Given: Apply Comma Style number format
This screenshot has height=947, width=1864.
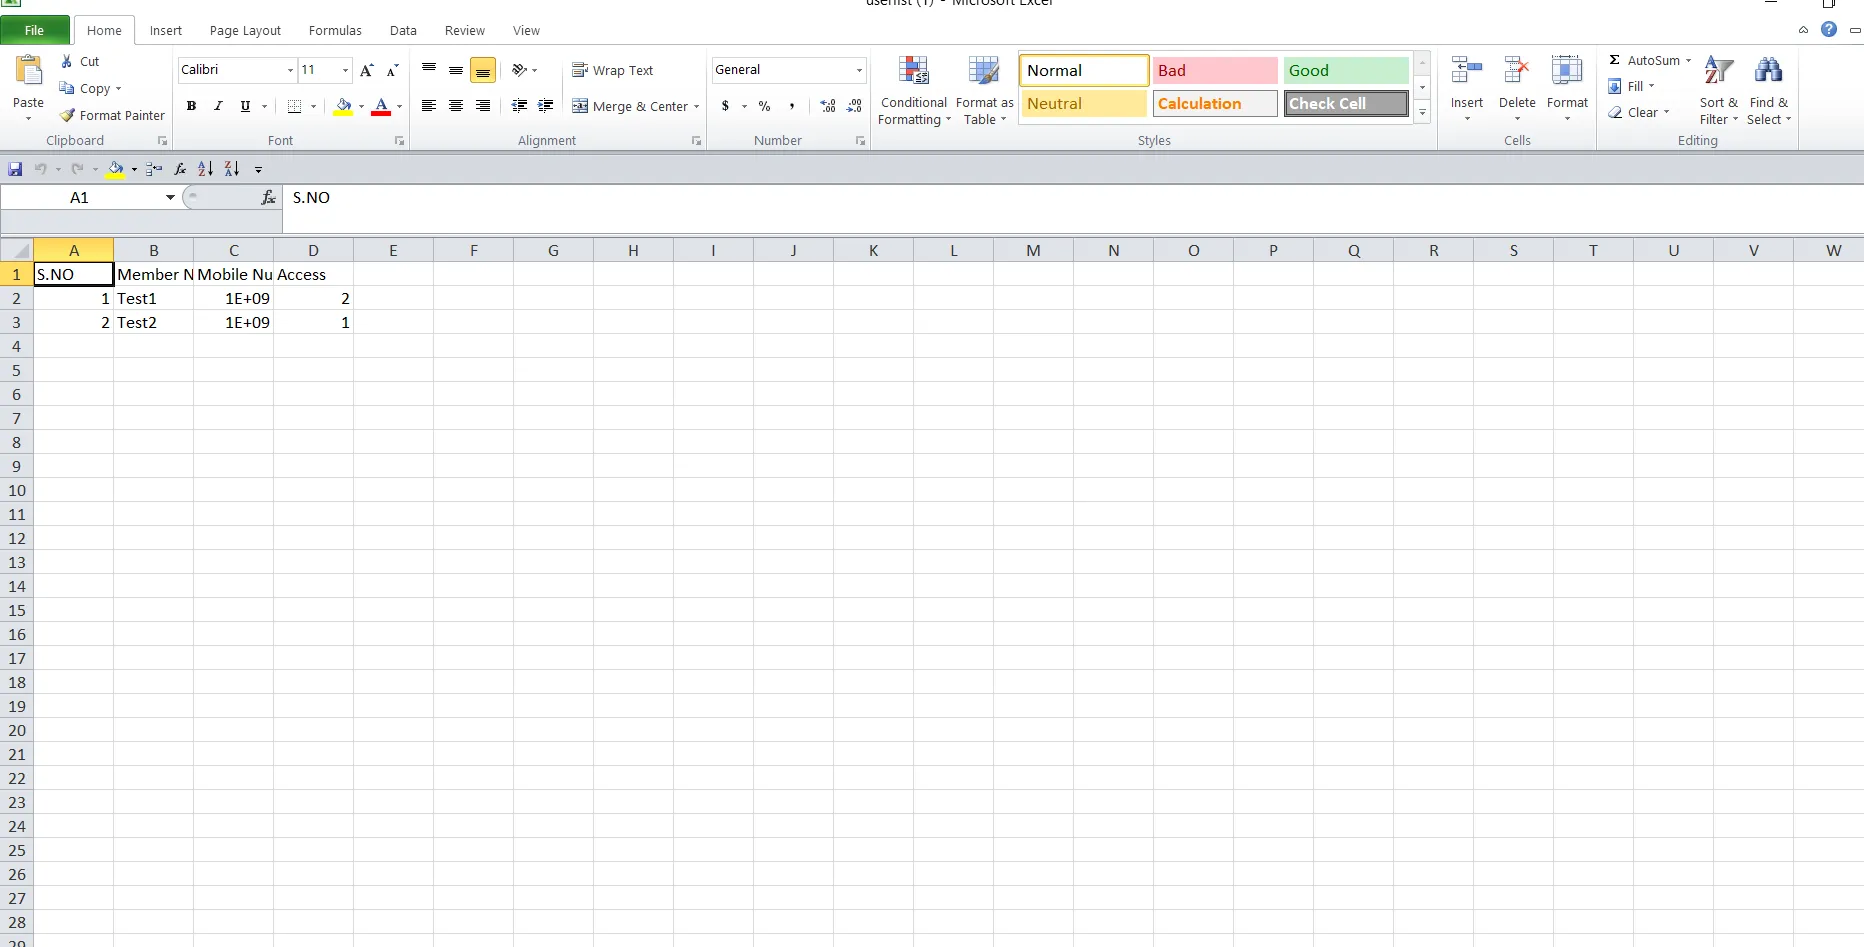Looking at the screenshot, I should [792, 106].
